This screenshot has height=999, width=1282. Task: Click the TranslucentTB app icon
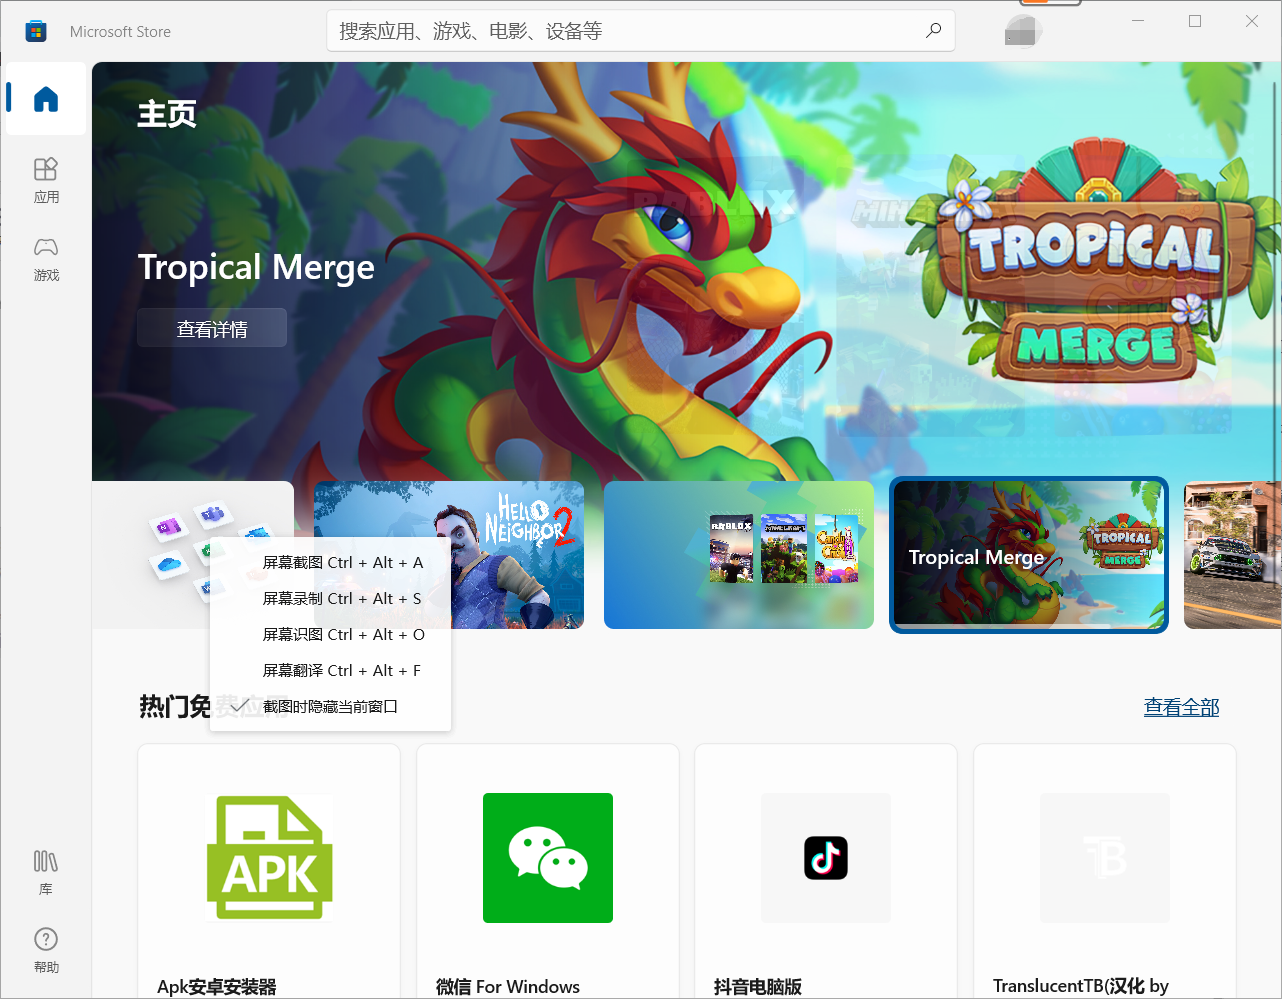click(1105, 858)
